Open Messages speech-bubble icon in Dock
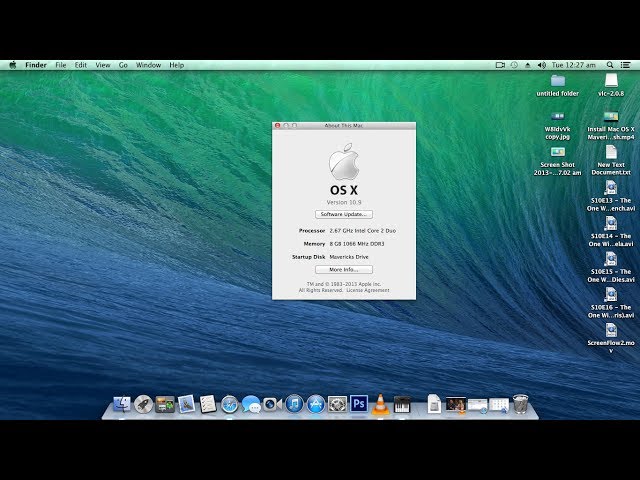 (x=251, y=404)
